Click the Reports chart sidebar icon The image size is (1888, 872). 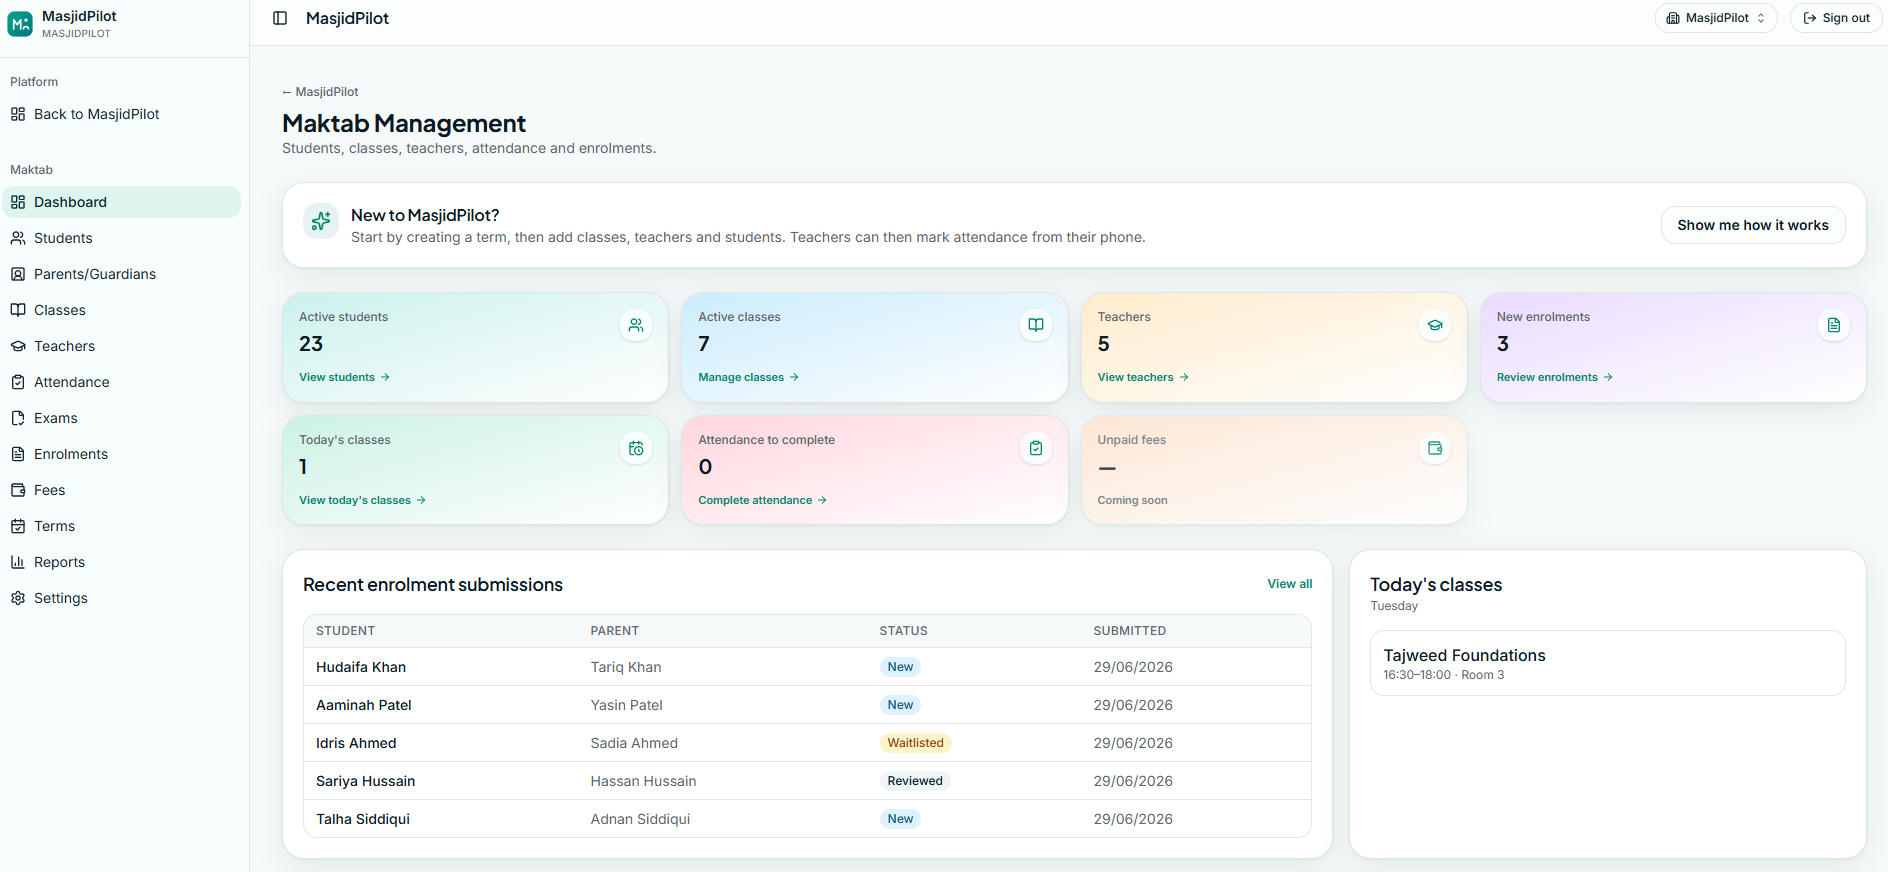click(18, 562)
